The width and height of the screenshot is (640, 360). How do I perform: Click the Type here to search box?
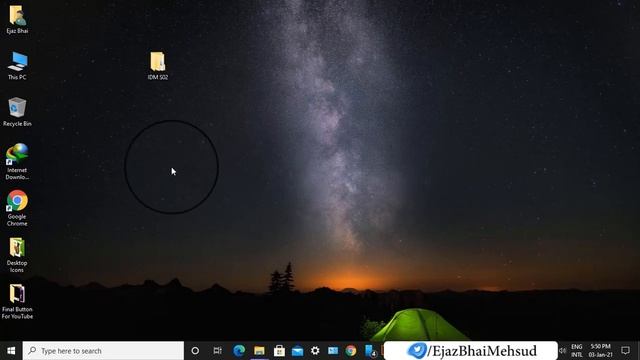[103, 351]
